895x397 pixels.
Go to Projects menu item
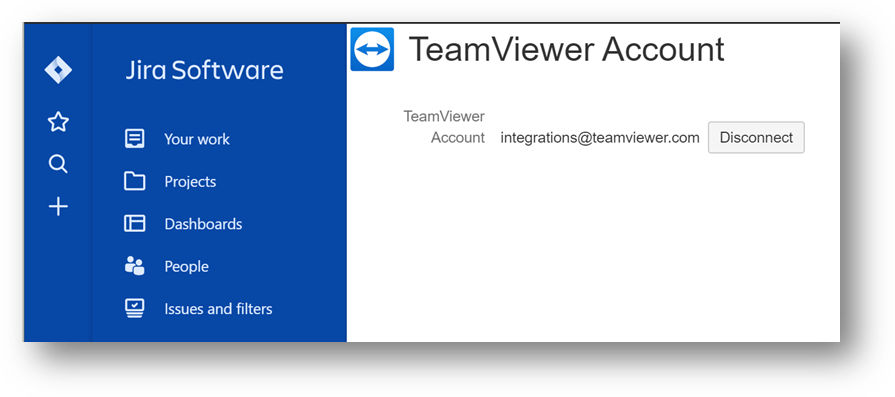190,182
